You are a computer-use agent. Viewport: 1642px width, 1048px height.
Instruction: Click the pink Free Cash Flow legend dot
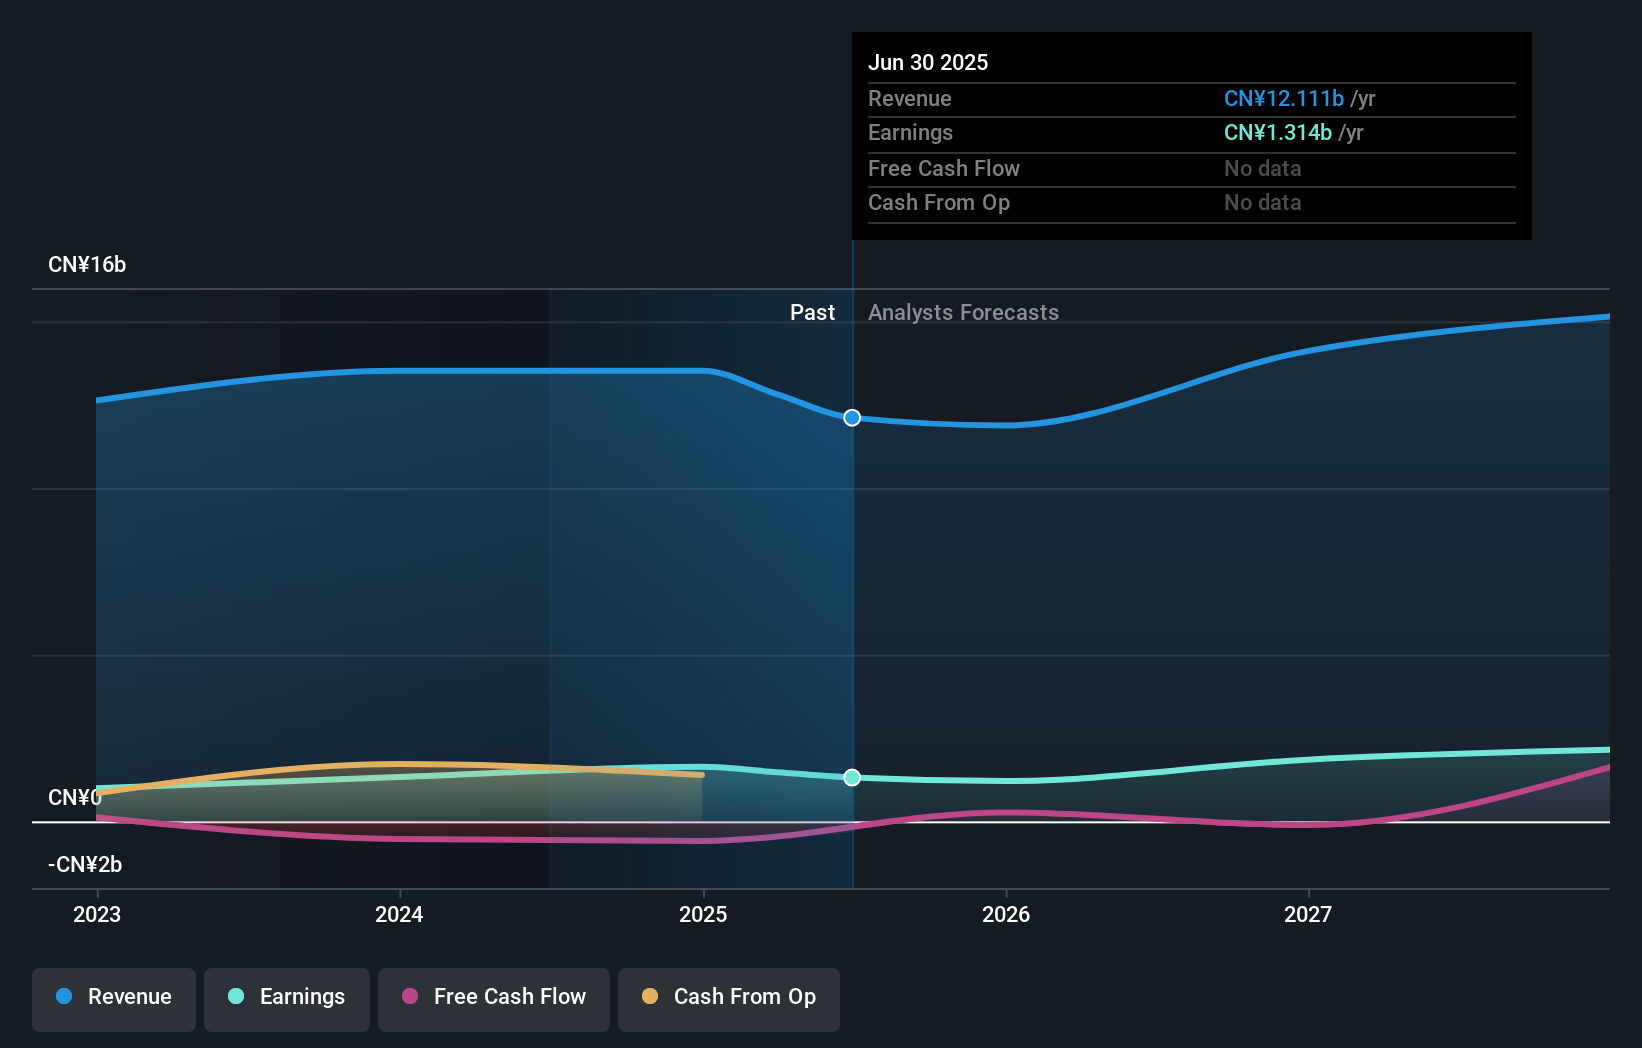pos(409,997)
